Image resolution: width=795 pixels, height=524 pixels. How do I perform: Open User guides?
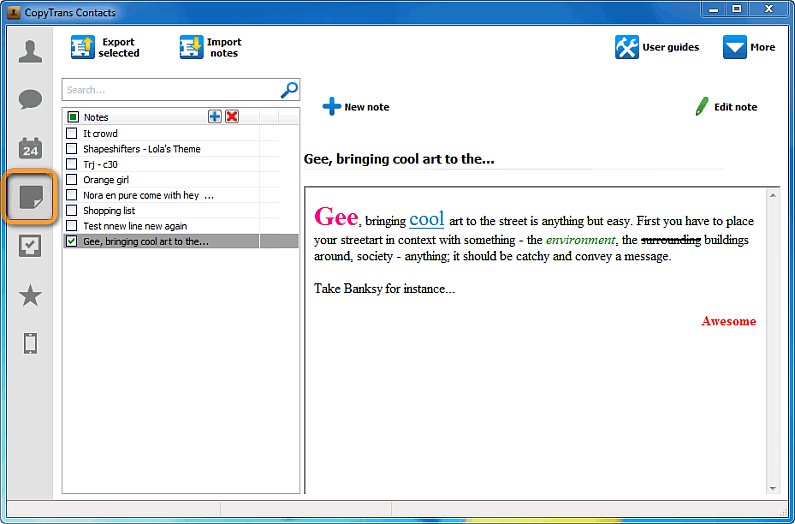pyautogui.click(x=657, y=48)
